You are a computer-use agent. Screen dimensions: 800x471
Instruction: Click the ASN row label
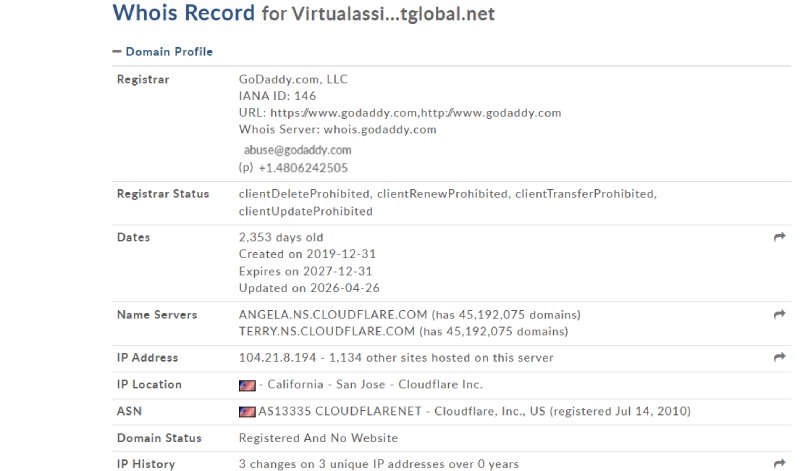coord(129,411)
